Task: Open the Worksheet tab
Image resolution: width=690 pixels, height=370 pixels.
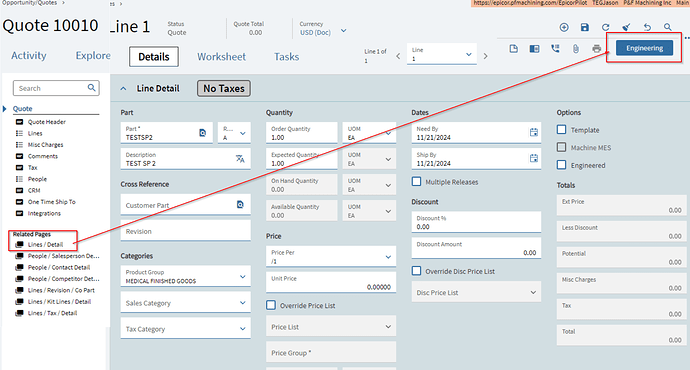Action: 221,57
